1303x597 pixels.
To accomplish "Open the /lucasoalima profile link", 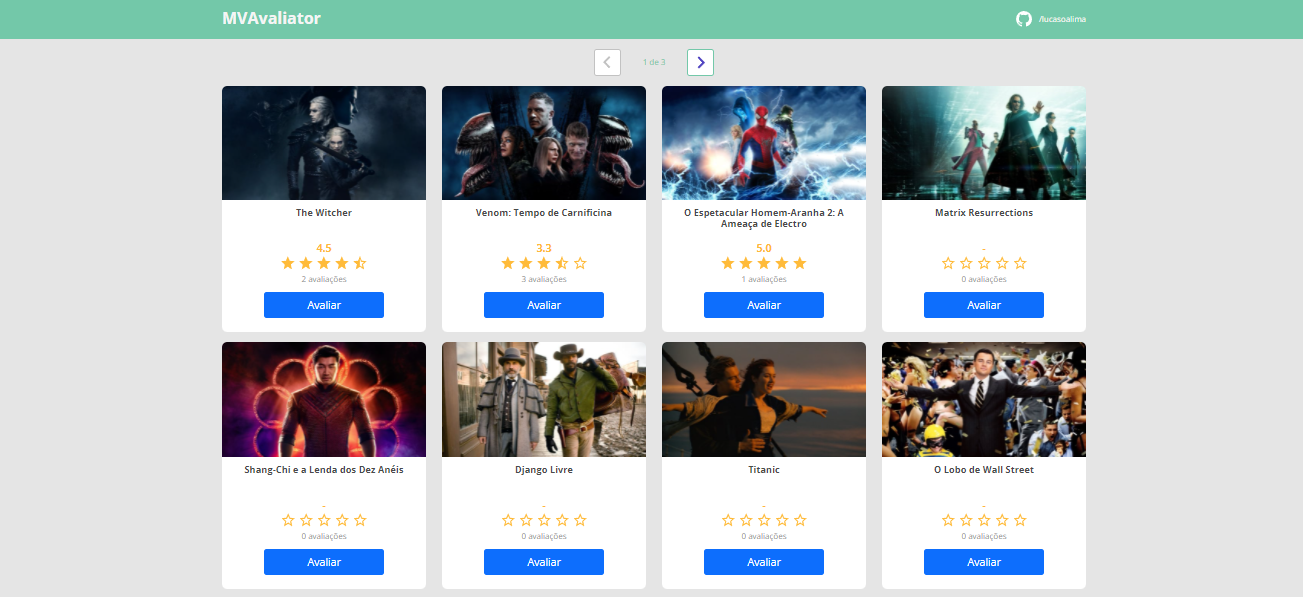I will click(x=1062, y=20).
